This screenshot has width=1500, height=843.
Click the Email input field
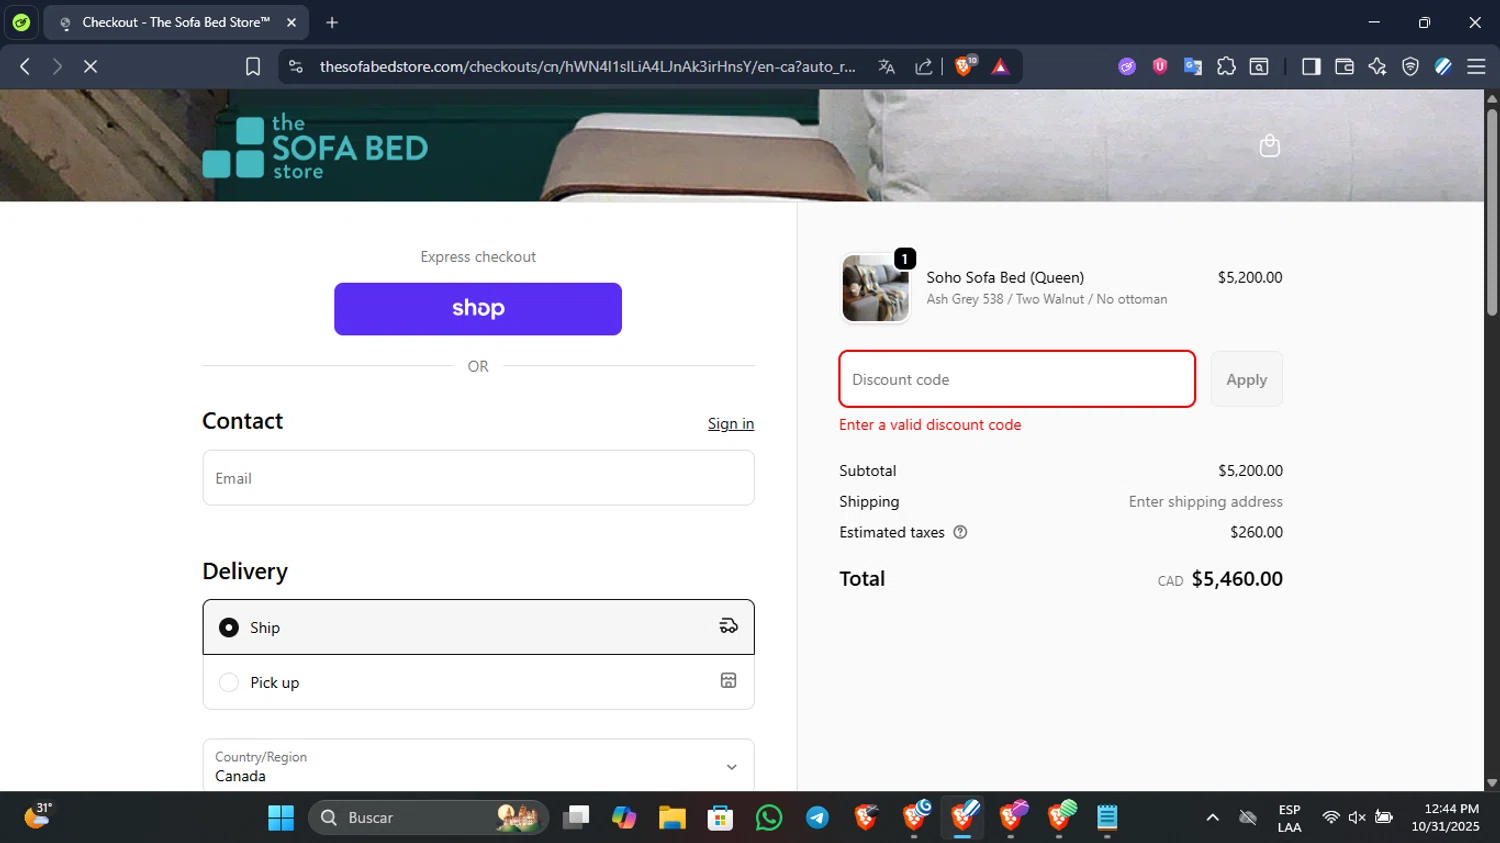click(x=478, y=478)
